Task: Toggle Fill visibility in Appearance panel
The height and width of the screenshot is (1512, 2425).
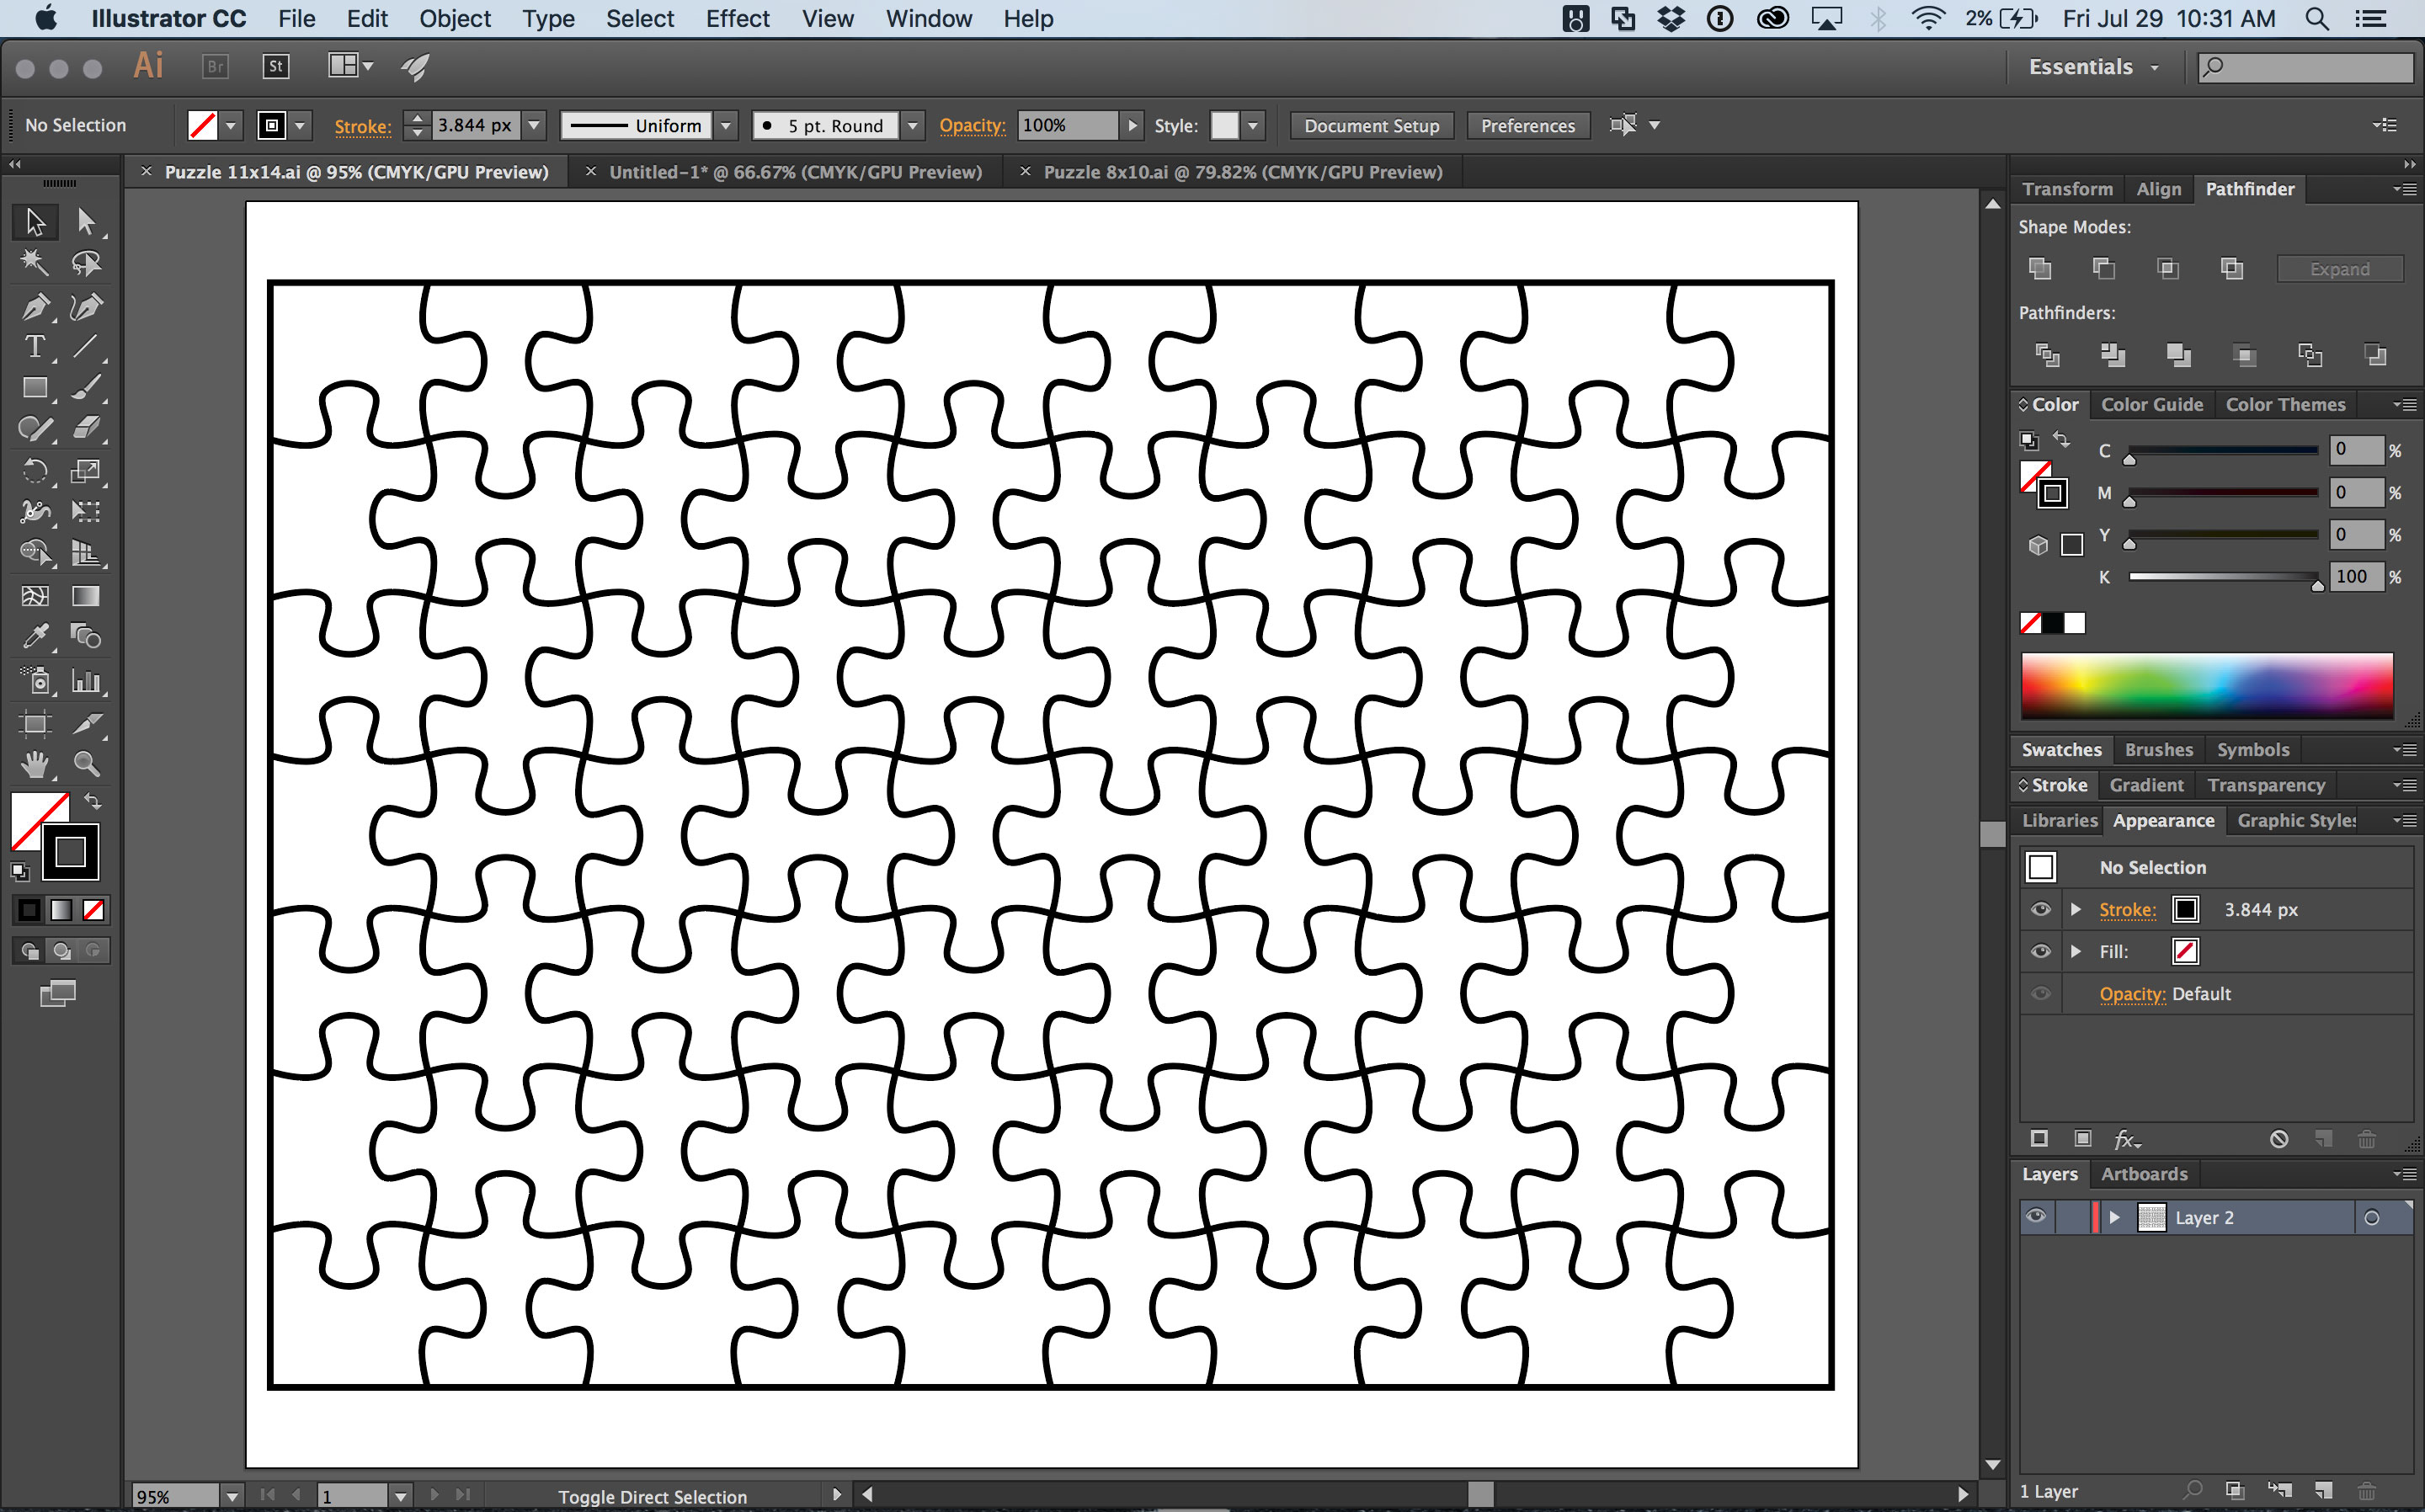Action: click(2040, 951)
